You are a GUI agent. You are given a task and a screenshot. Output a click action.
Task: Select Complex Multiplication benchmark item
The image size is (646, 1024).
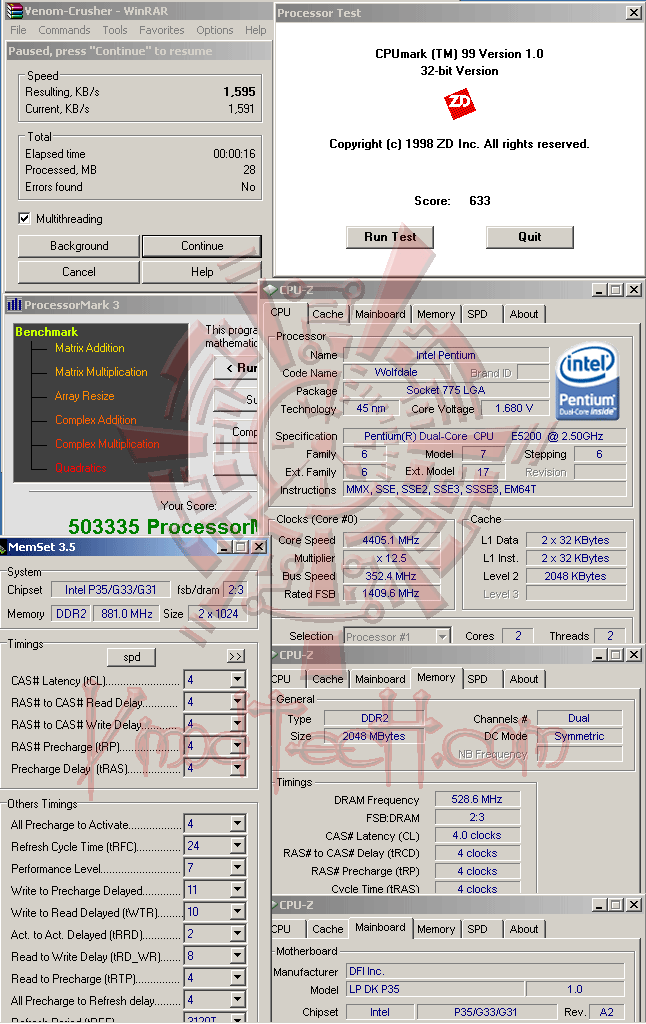coord(107,443)
